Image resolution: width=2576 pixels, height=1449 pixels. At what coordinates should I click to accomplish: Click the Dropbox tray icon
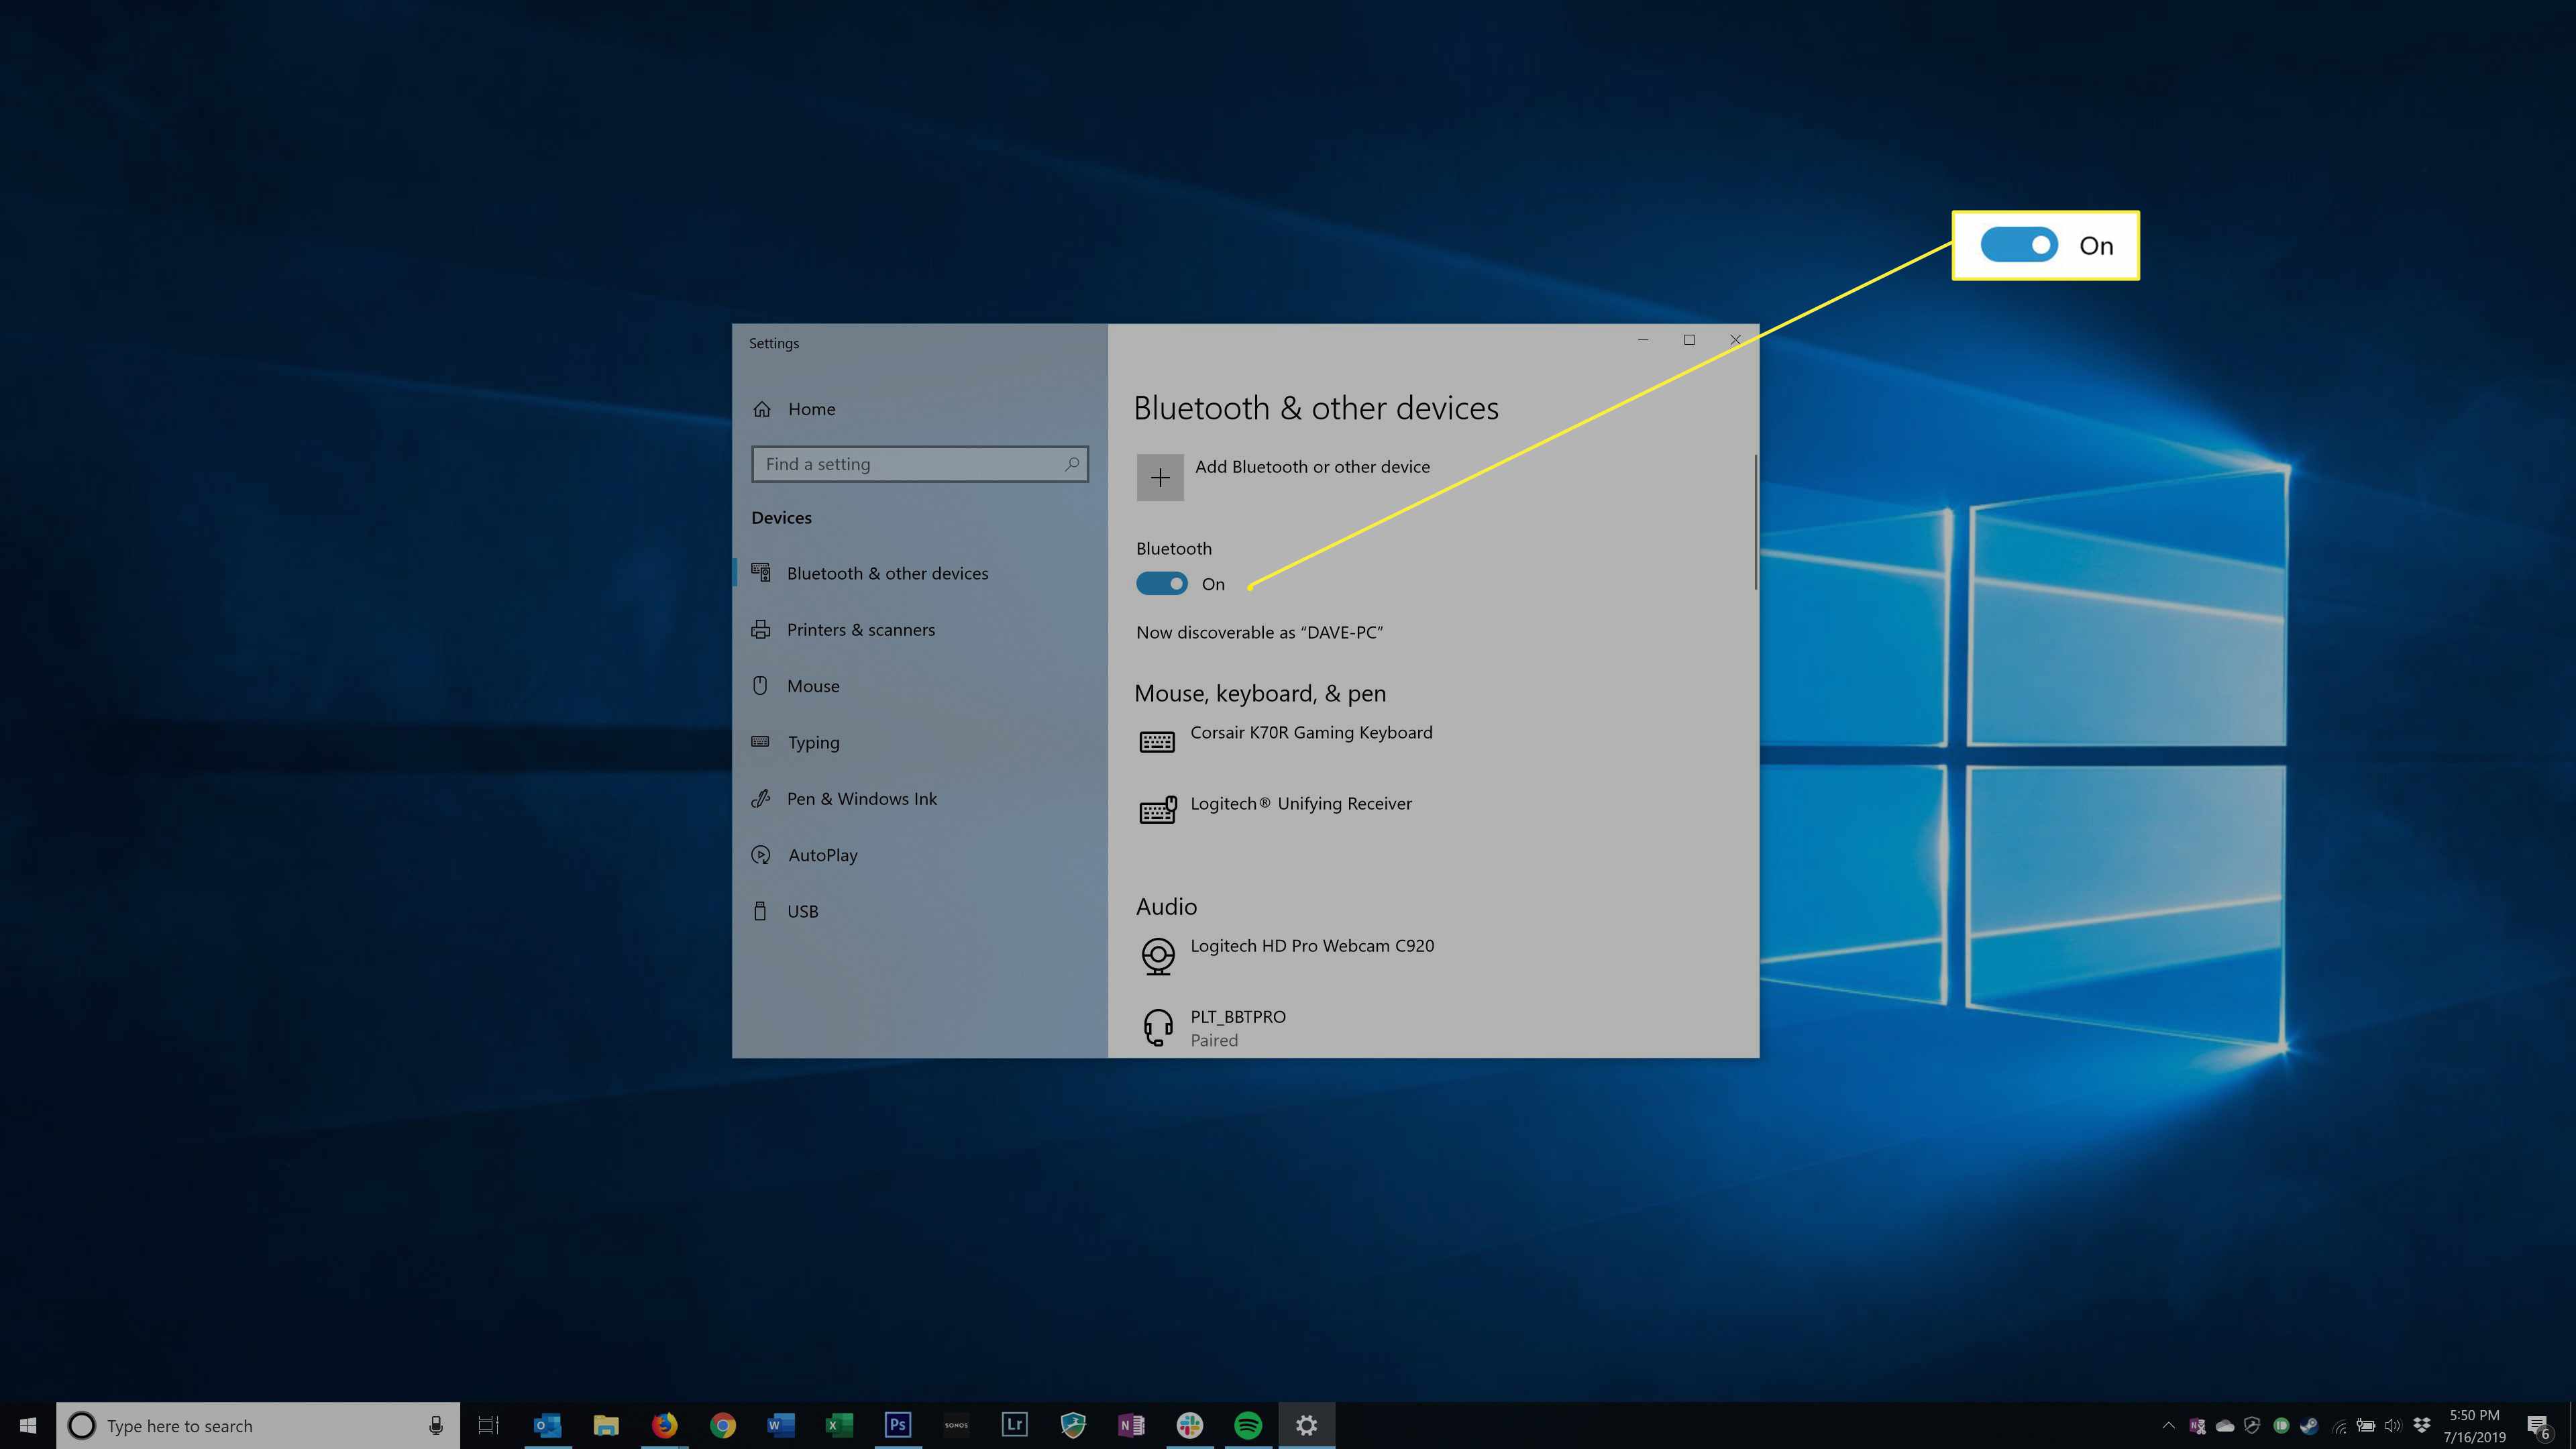[x=2421, y=1426]
